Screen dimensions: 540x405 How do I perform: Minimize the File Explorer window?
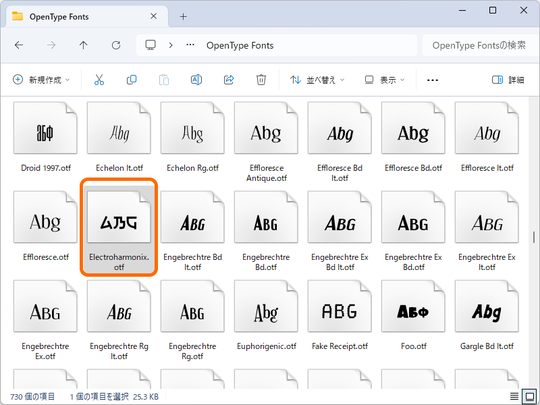pos(462,10)
